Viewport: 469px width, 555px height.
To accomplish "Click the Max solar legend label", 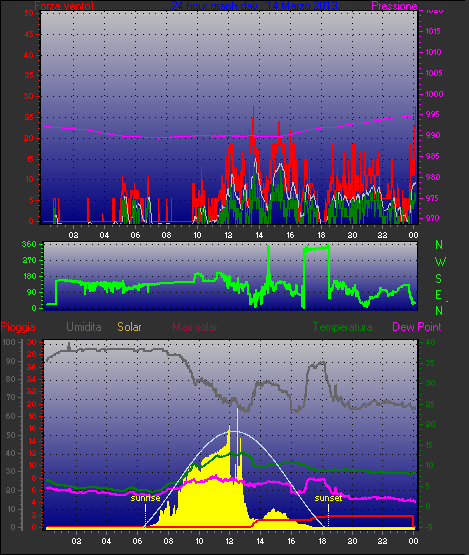I will tap(195, 327).
